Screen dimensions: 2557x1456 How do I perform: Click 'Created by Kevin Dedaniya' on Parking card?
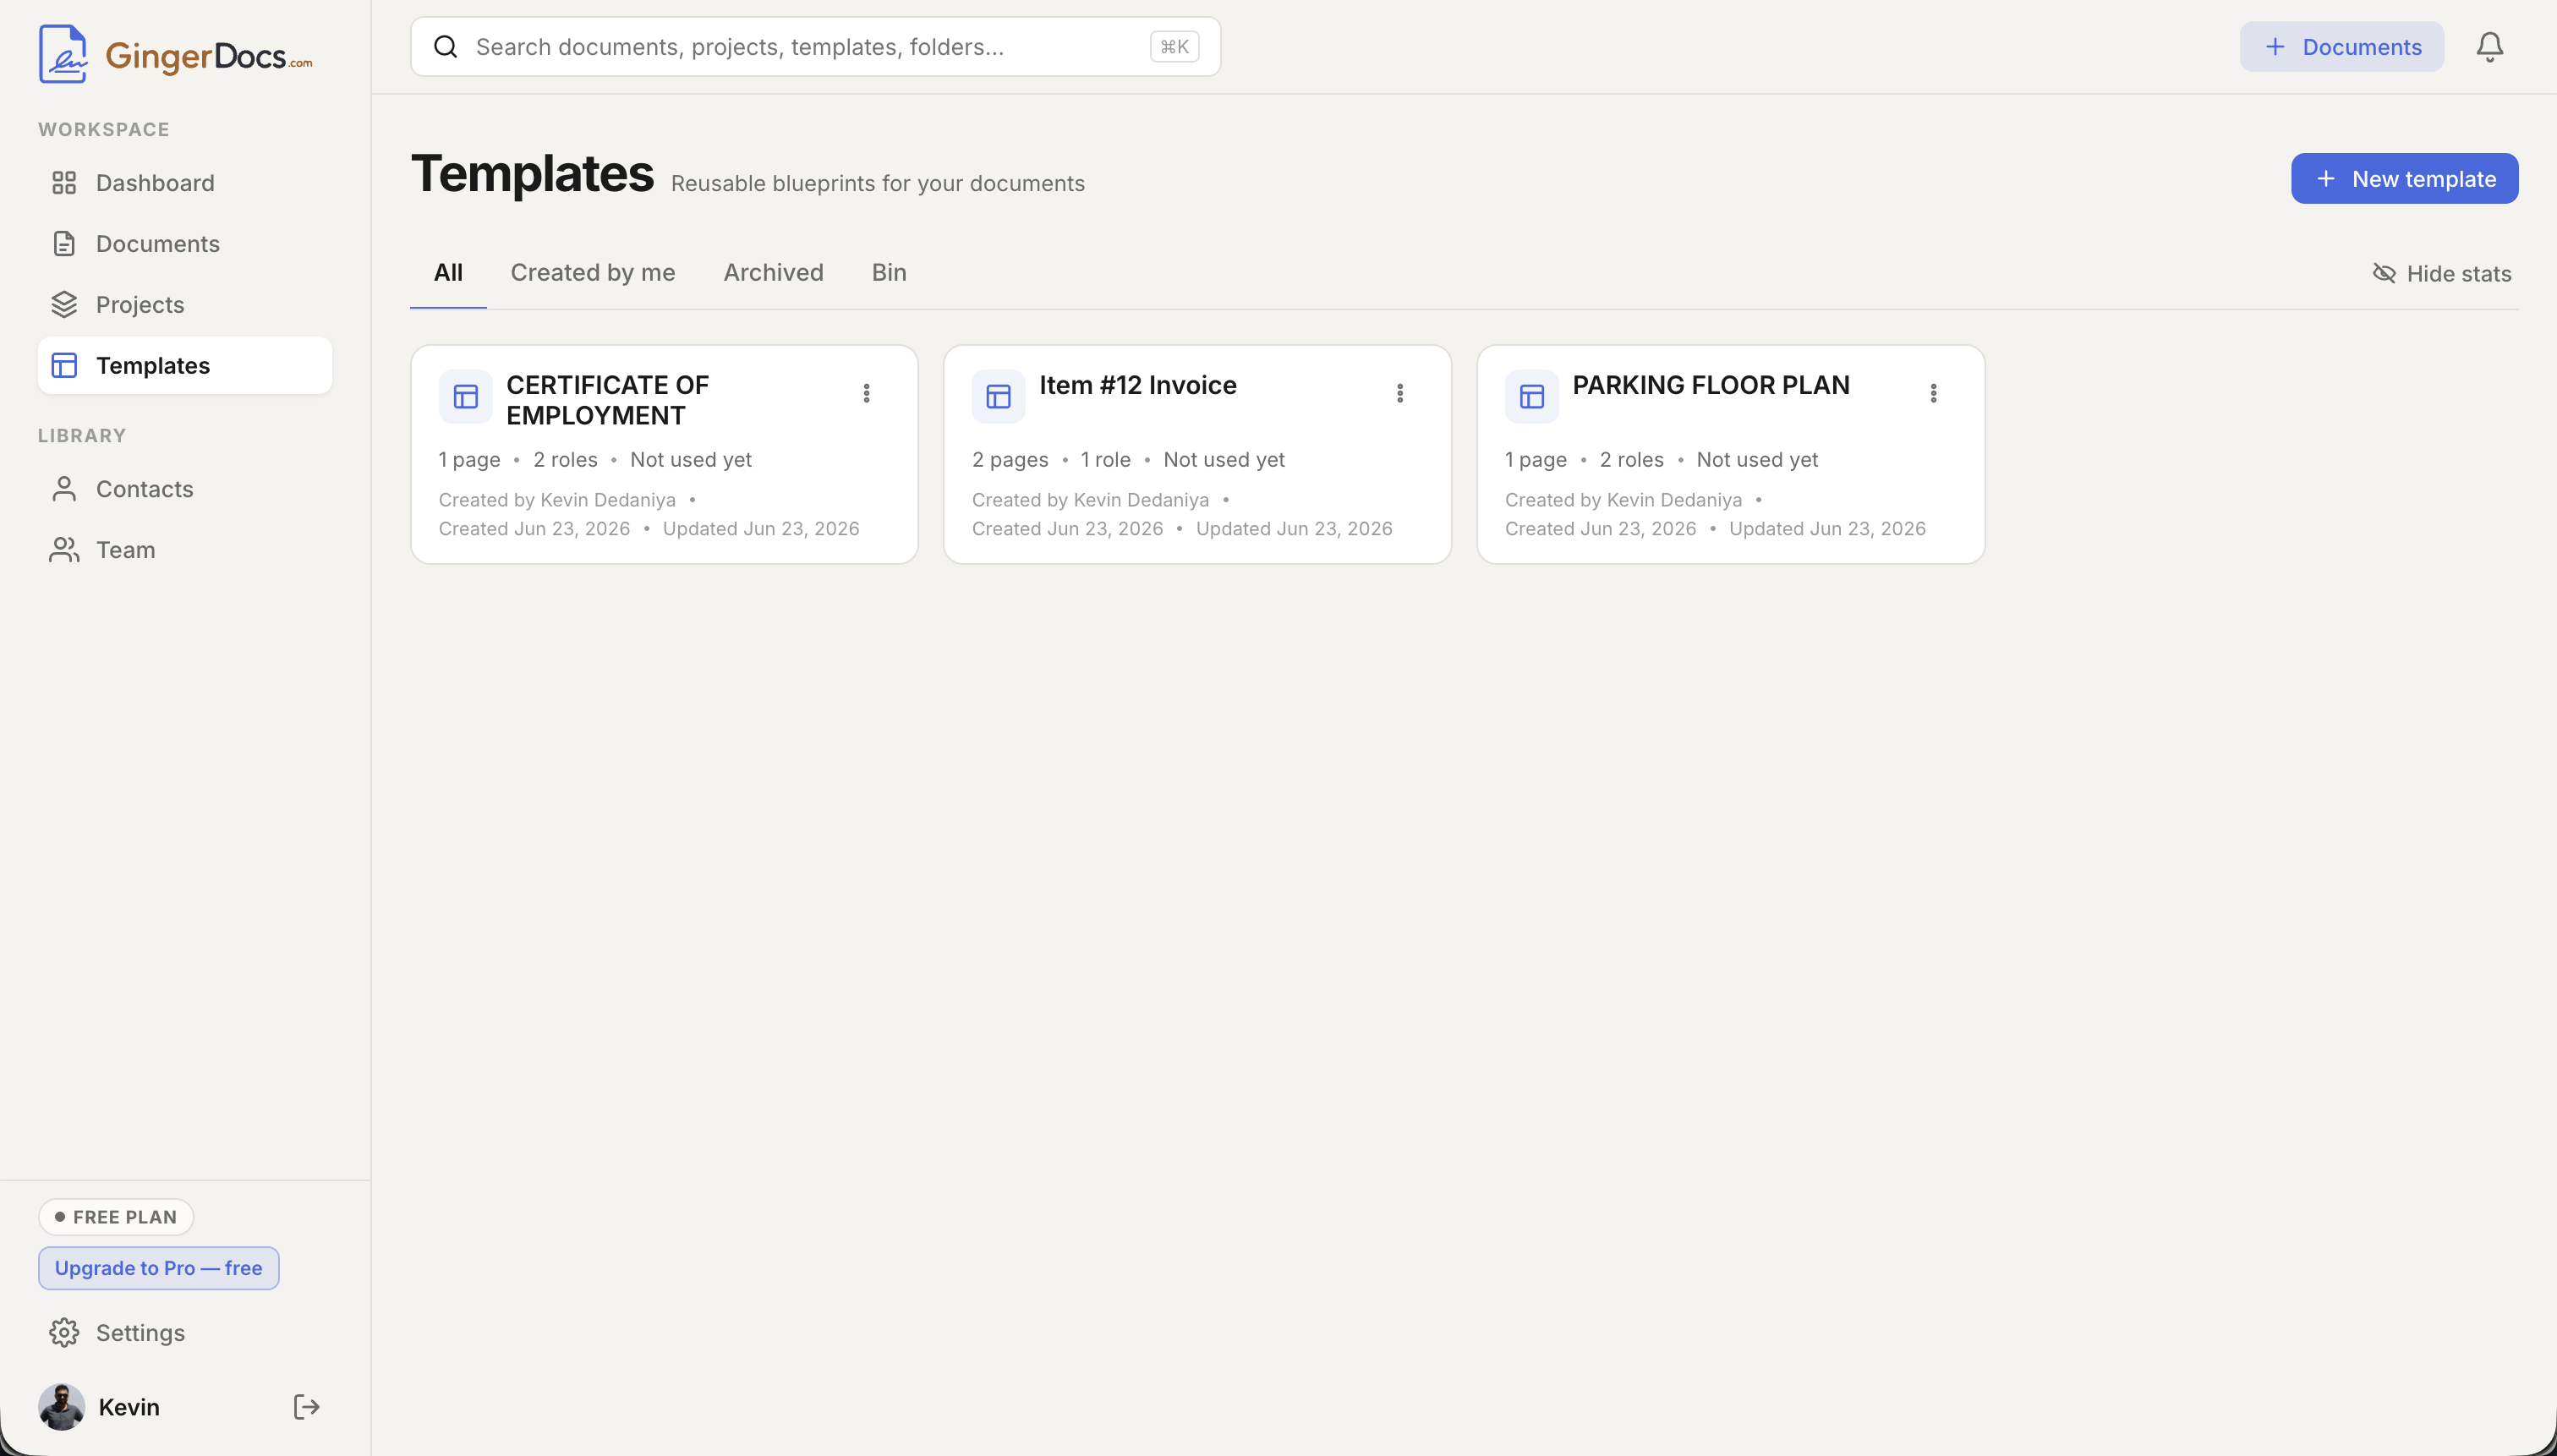pos(1623,500)
